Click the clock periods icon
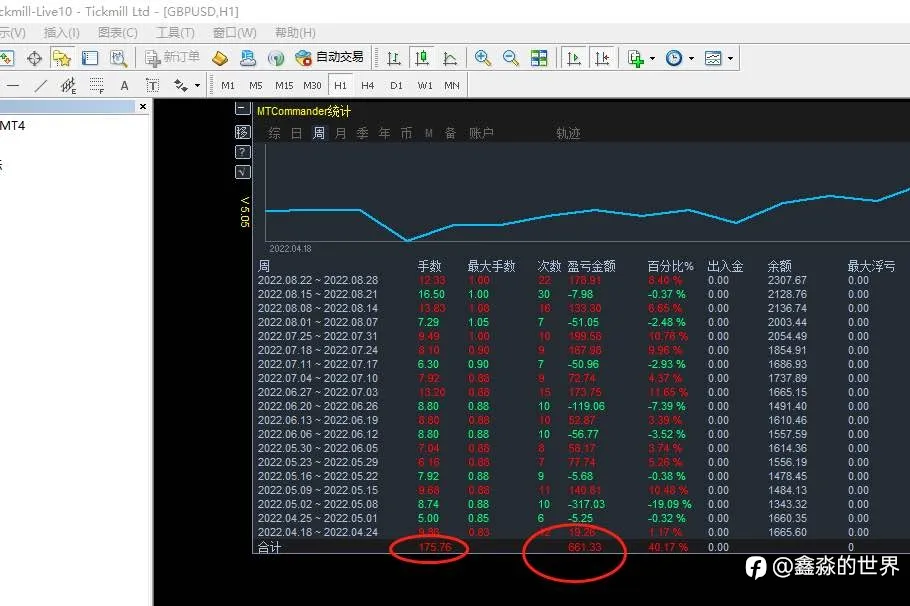 674,58
